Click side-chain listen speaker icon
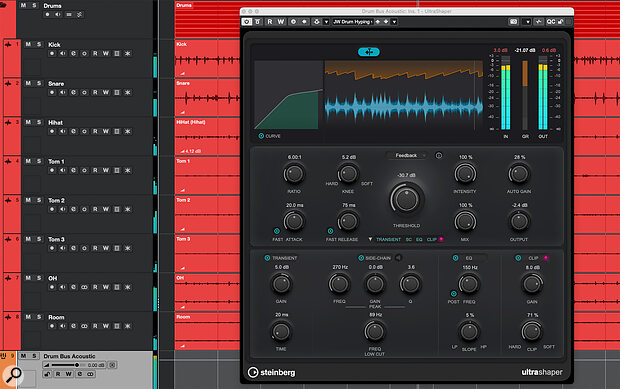This screenshot has height=389, width=620. (398, 258)
